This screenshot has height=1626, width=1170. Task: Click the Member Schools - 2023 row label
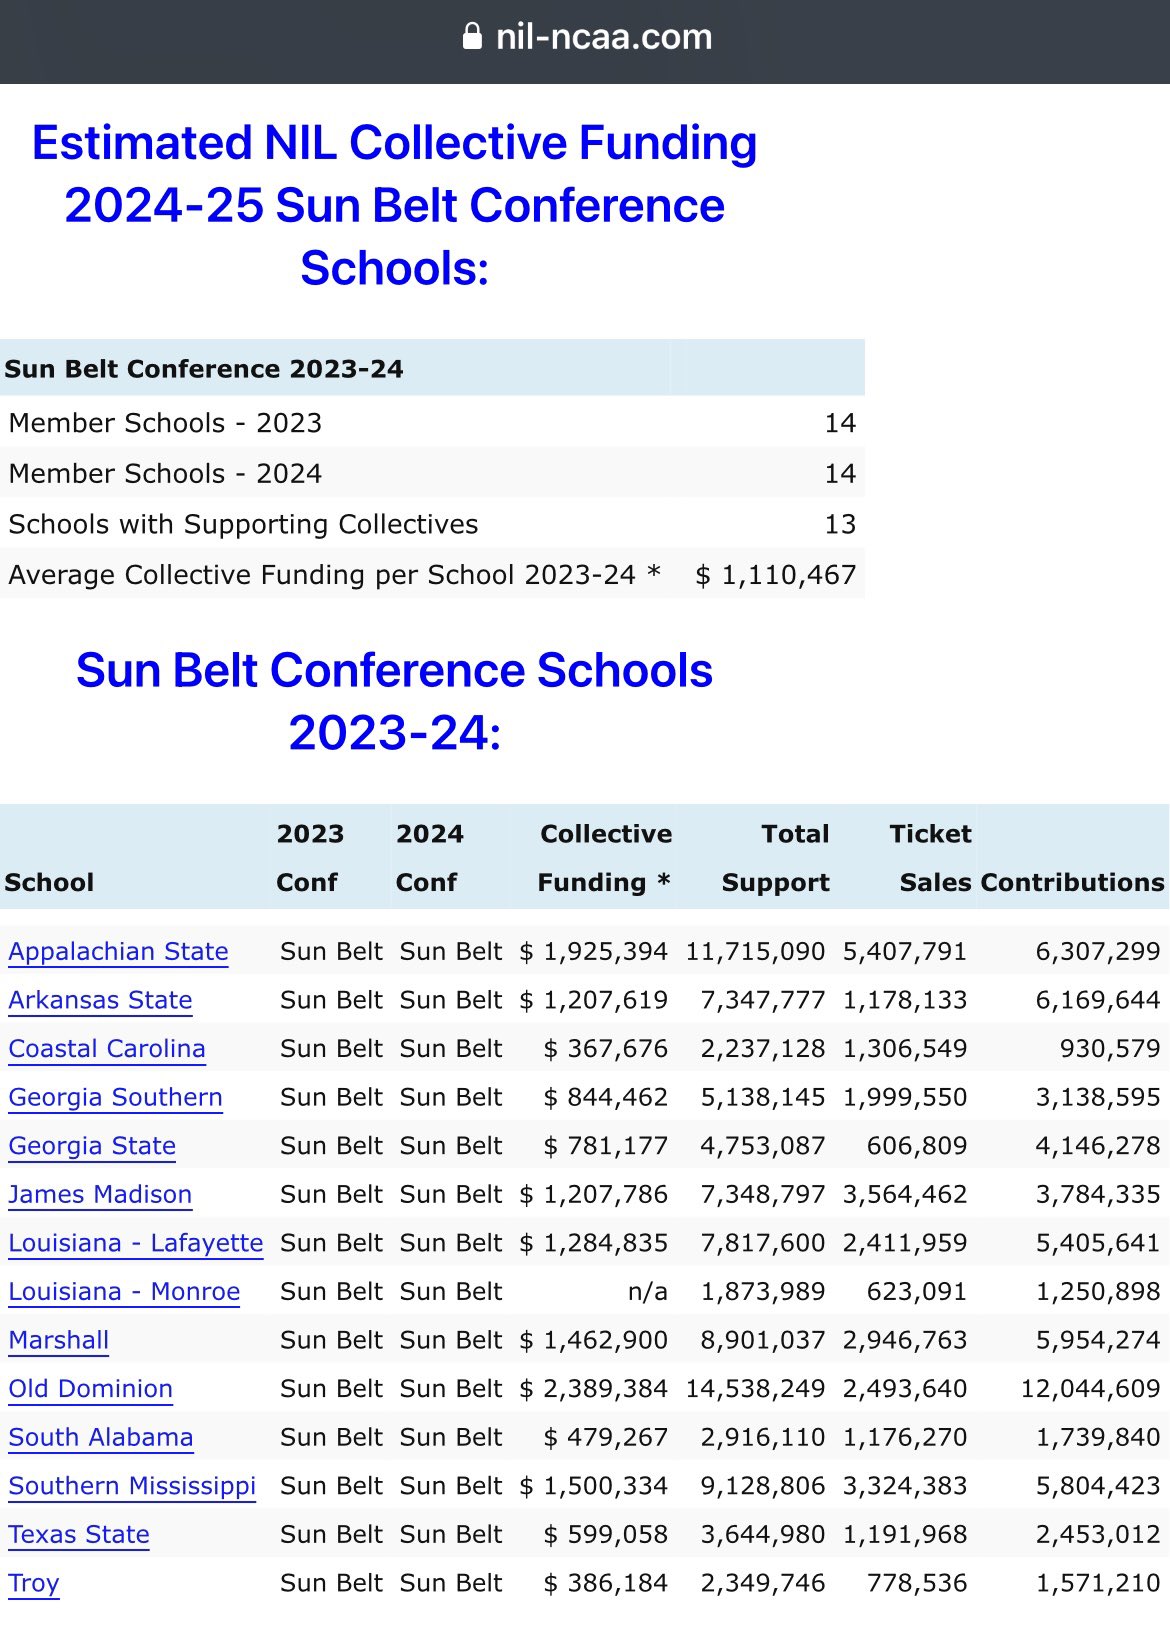(x=165, y=423)
